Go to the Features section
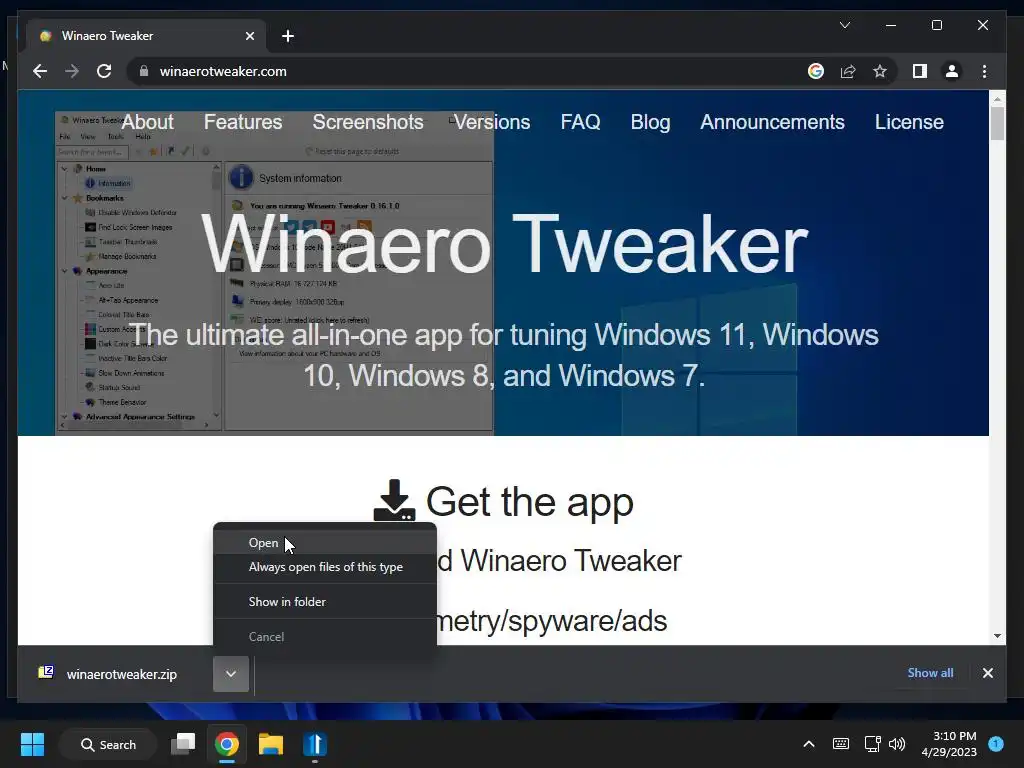This screenshot has height=768, width=1024. (x=243, y=122)
